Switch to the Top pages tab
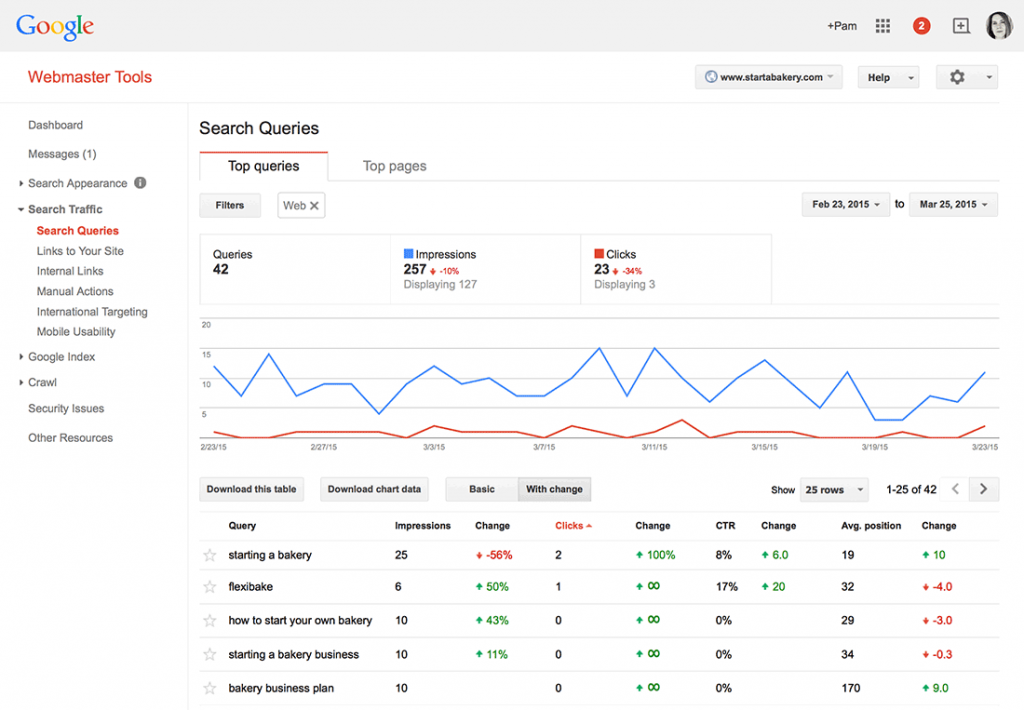 tap(394, 166)
